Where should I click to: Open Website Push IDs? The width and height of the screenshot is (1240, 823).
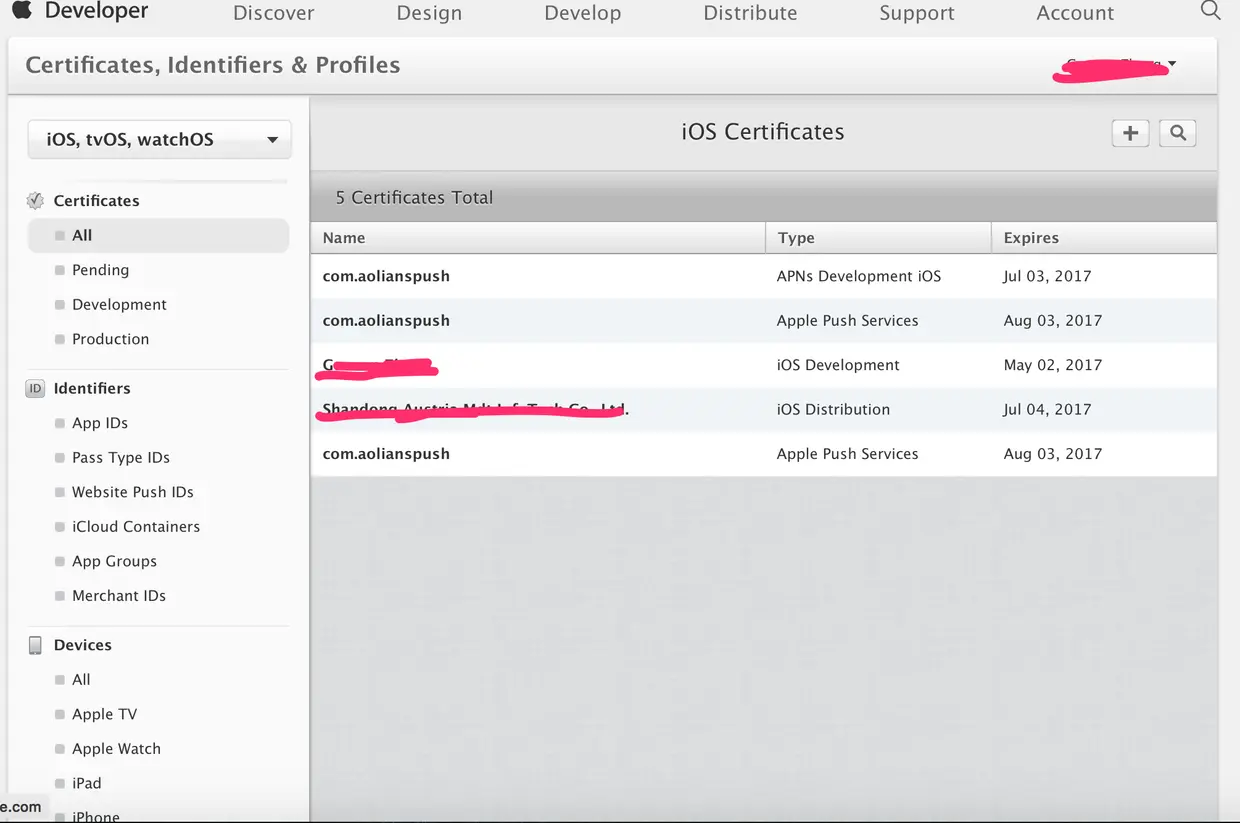[x=133, y=492]
